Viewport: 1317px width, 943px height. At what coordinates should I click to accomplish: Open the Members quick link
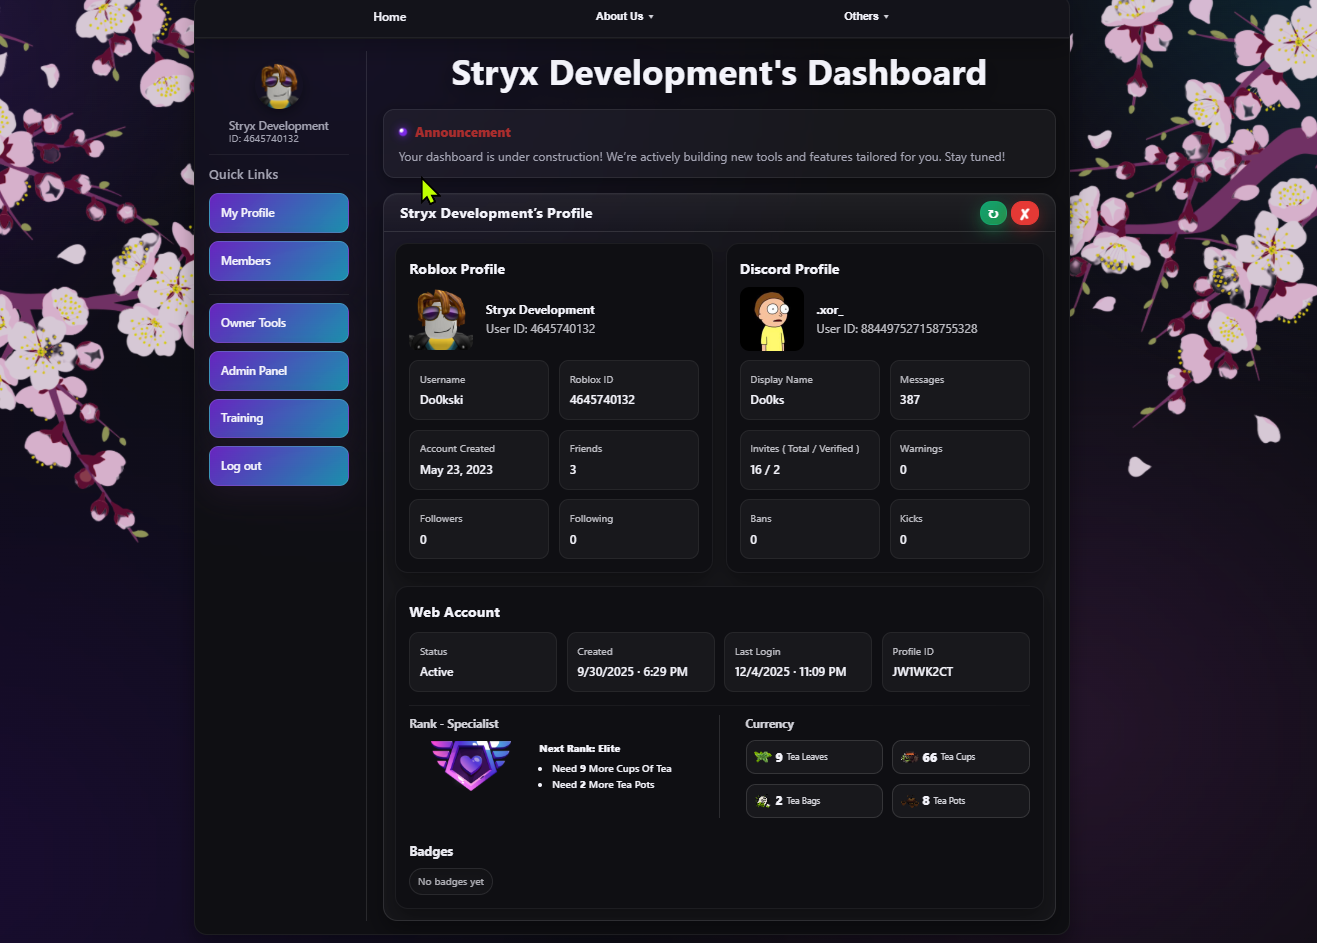279,261
